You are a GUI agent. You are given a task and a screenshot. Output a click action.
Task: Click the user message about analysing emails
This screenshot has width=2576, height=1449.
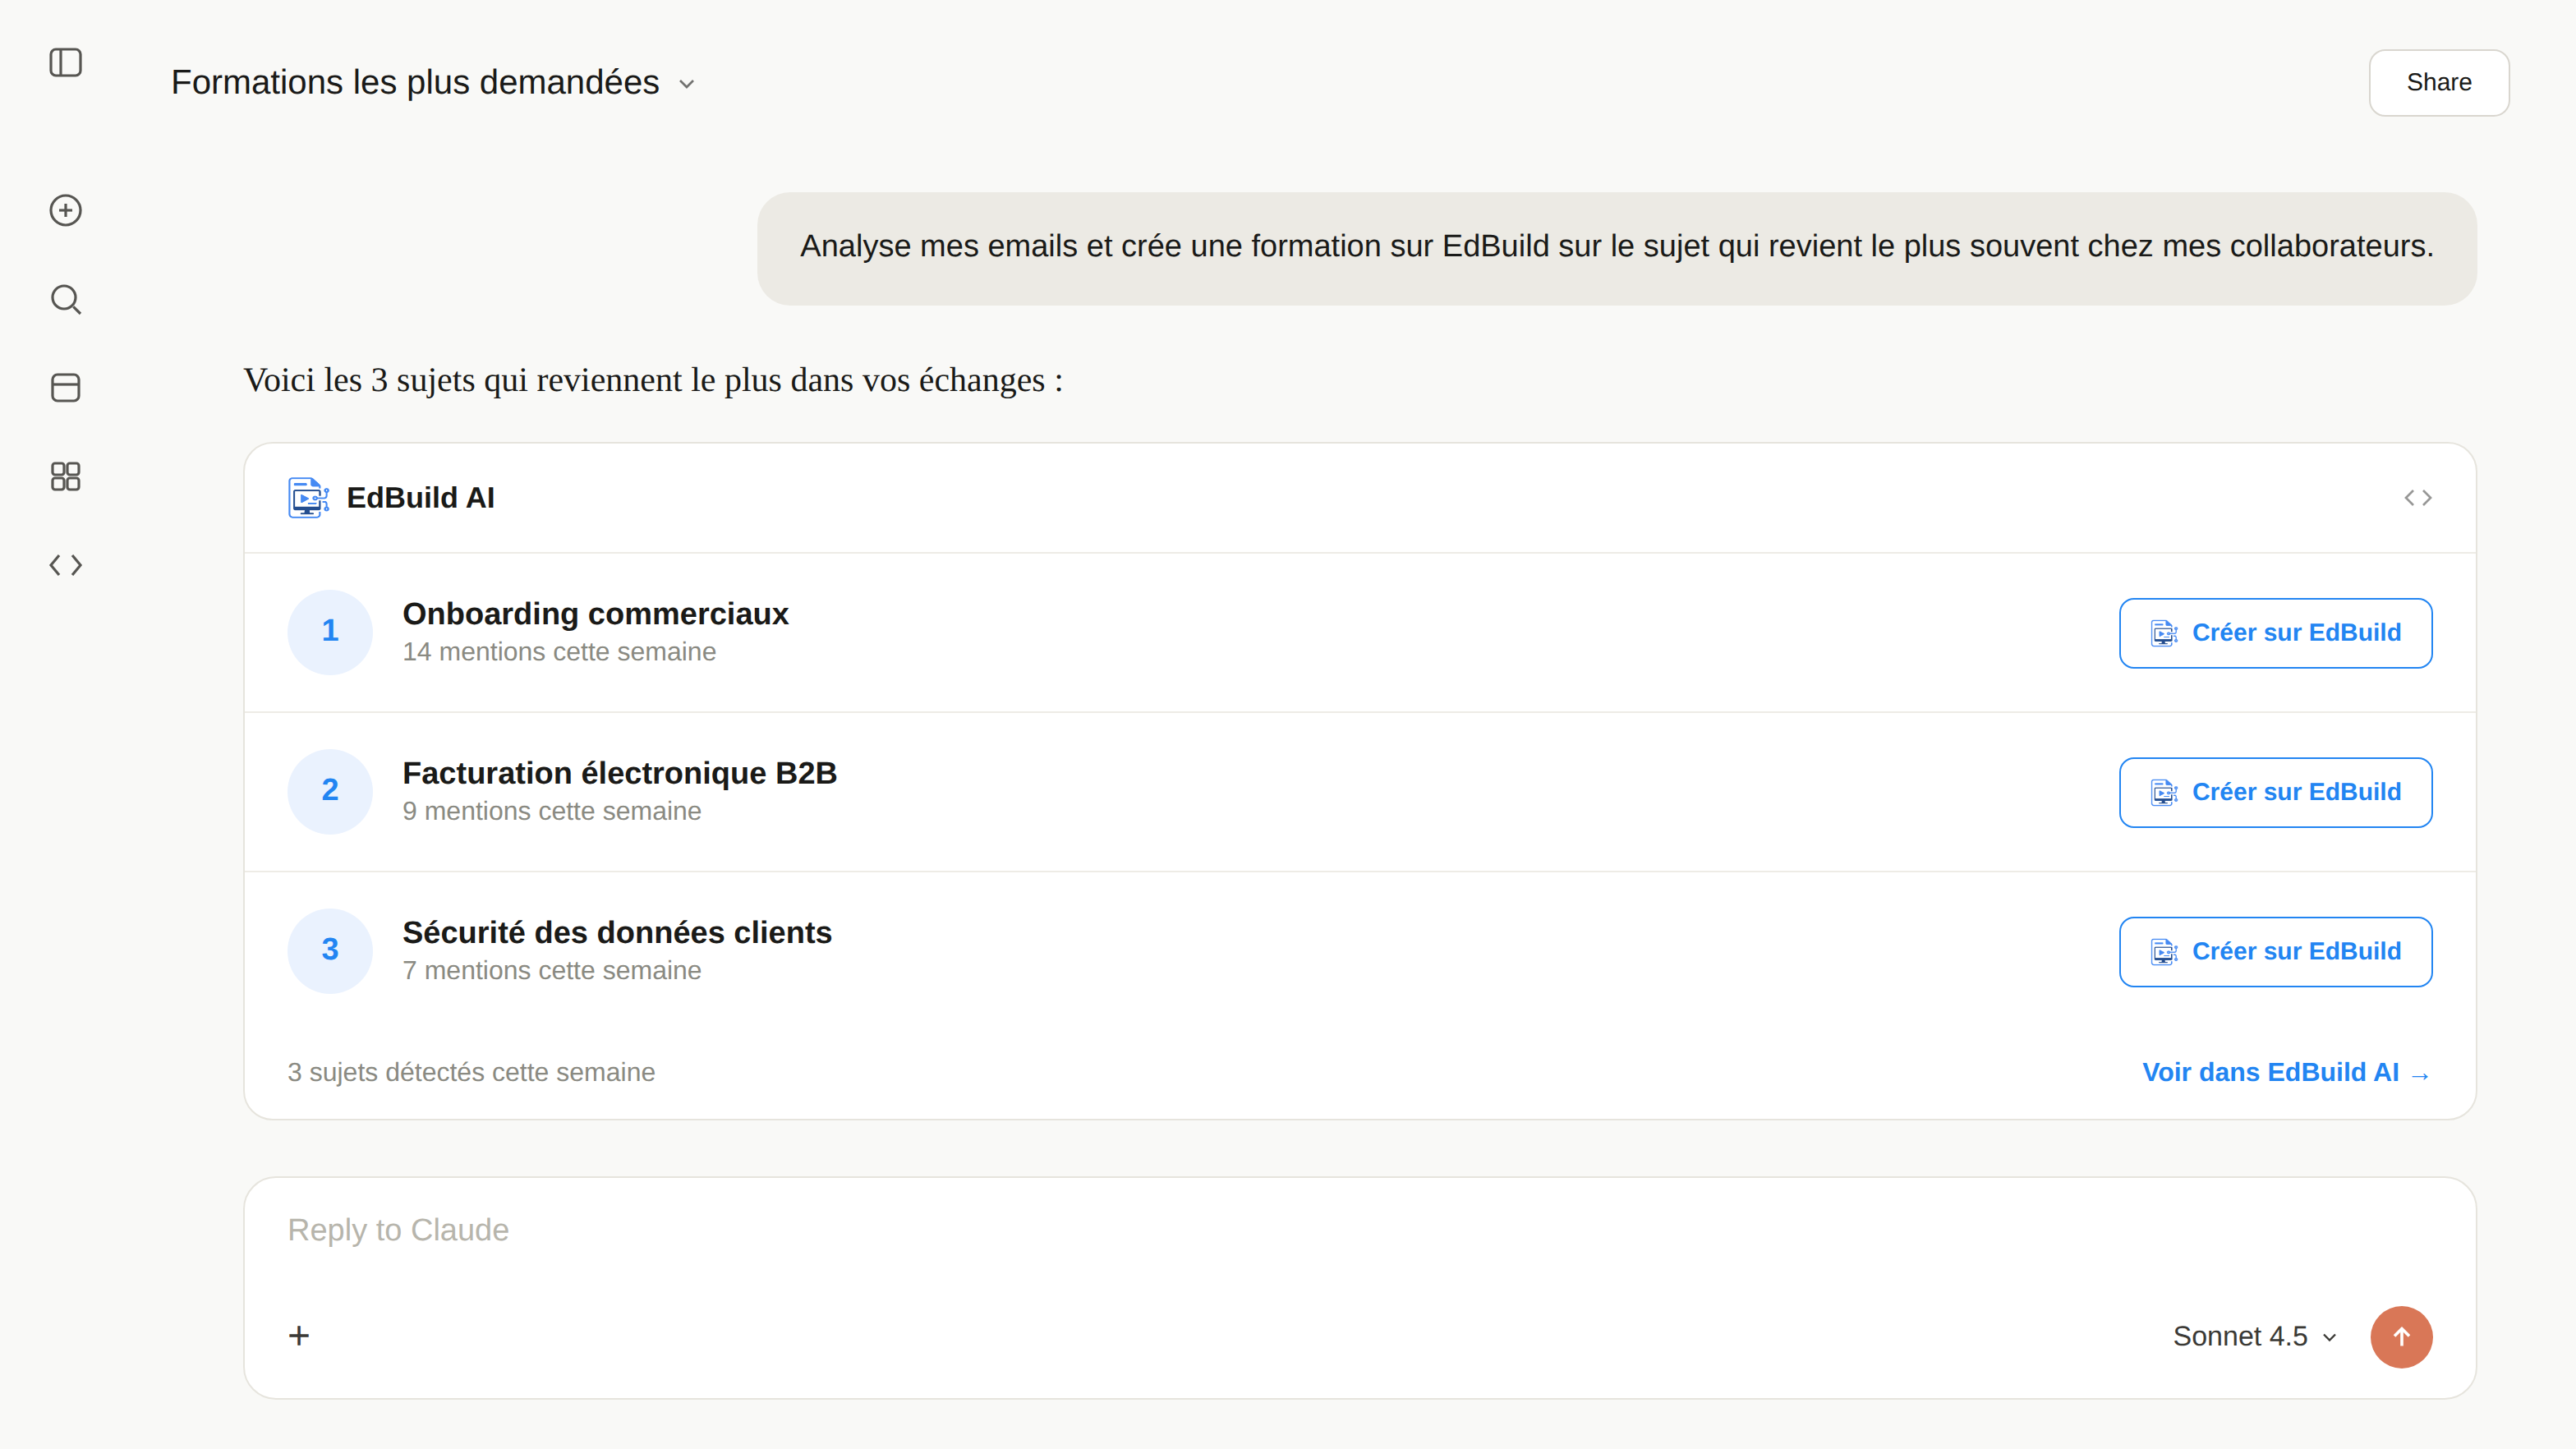(1616, 248)
